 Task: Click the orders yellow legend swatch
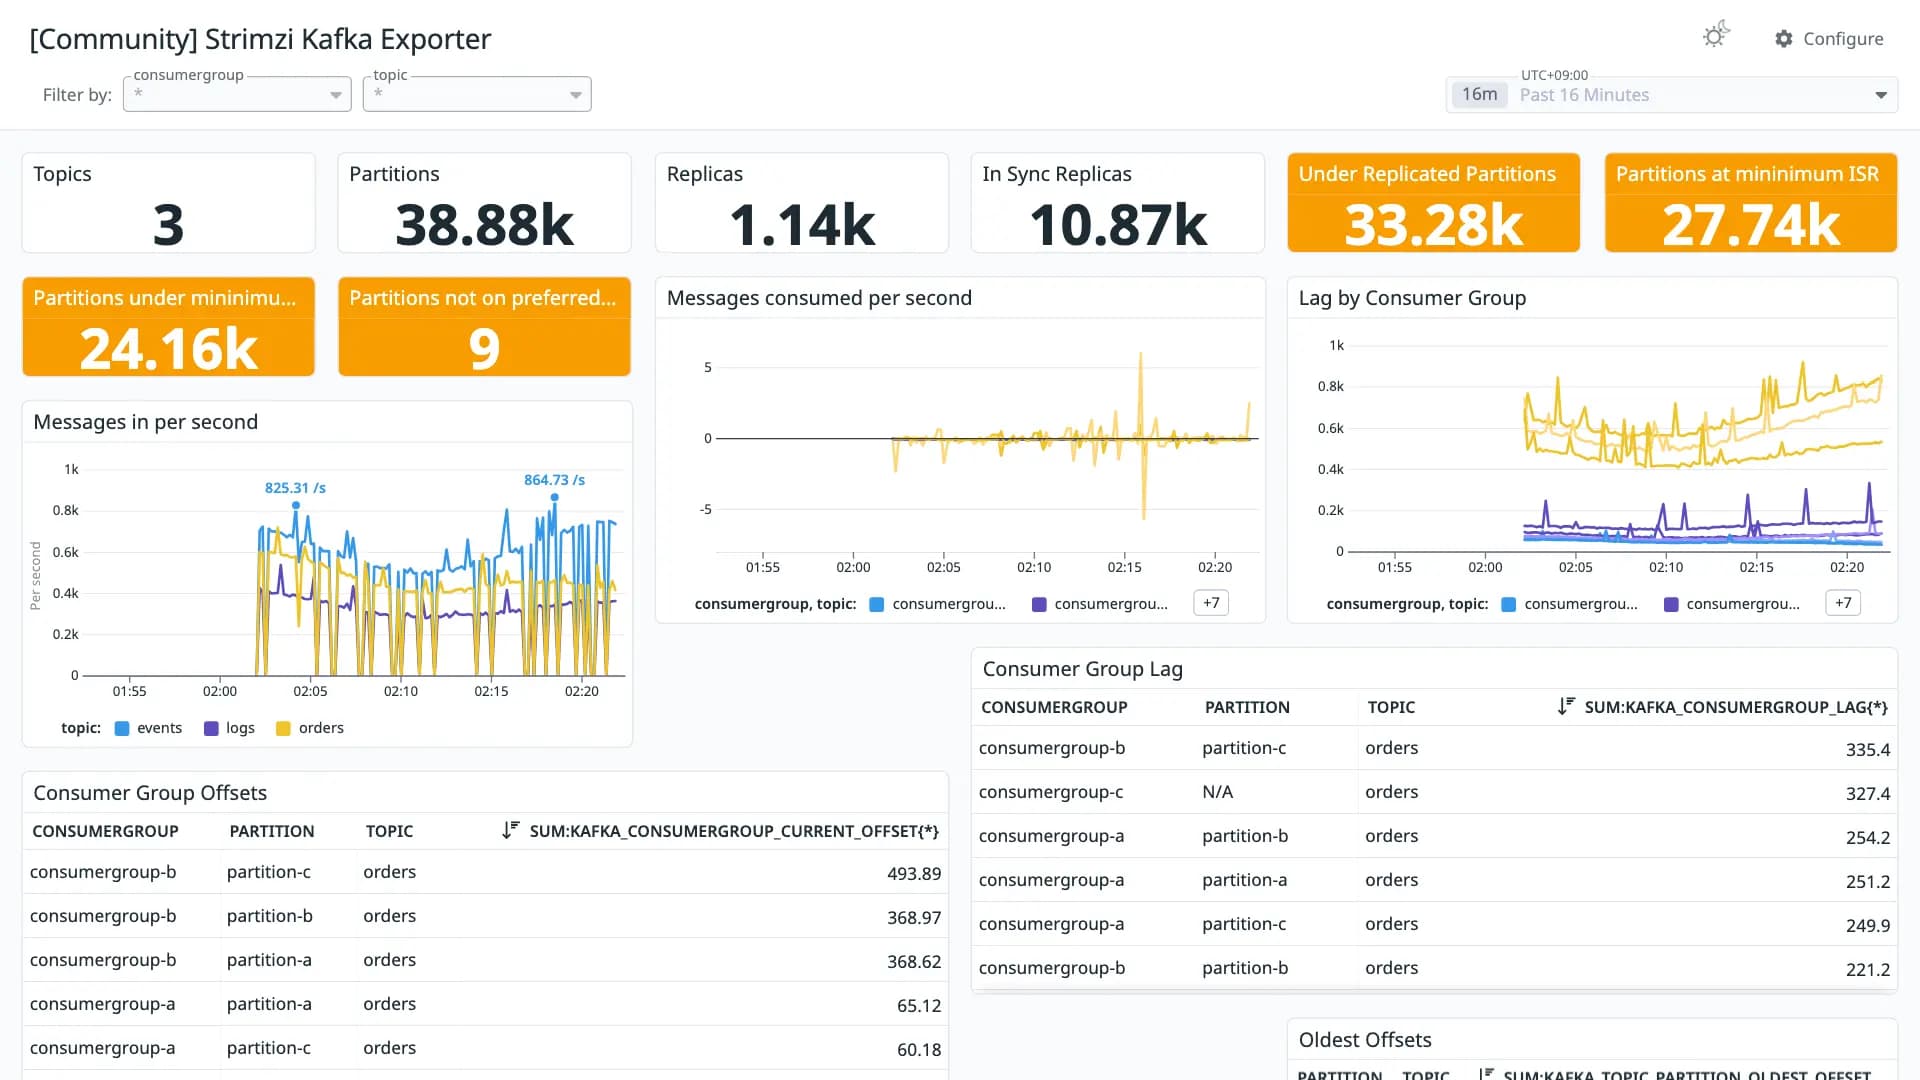(283, 728)
